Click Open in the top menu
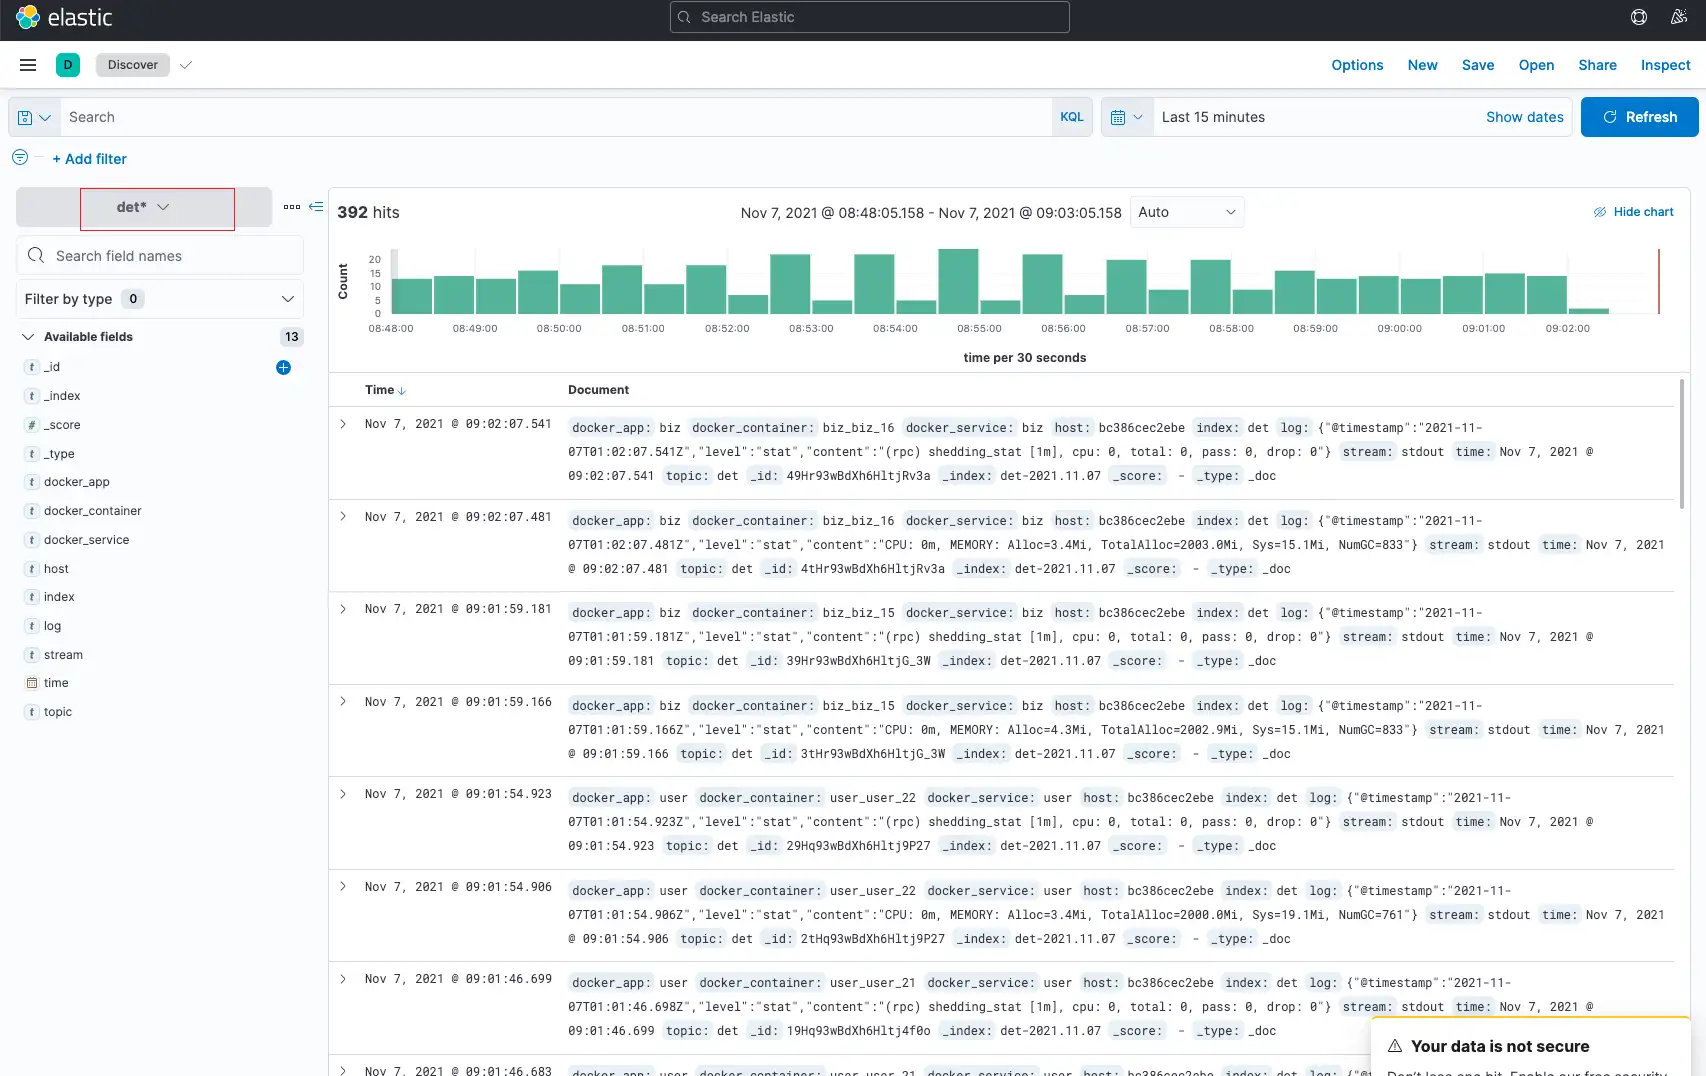 (x=1536, y=65)
